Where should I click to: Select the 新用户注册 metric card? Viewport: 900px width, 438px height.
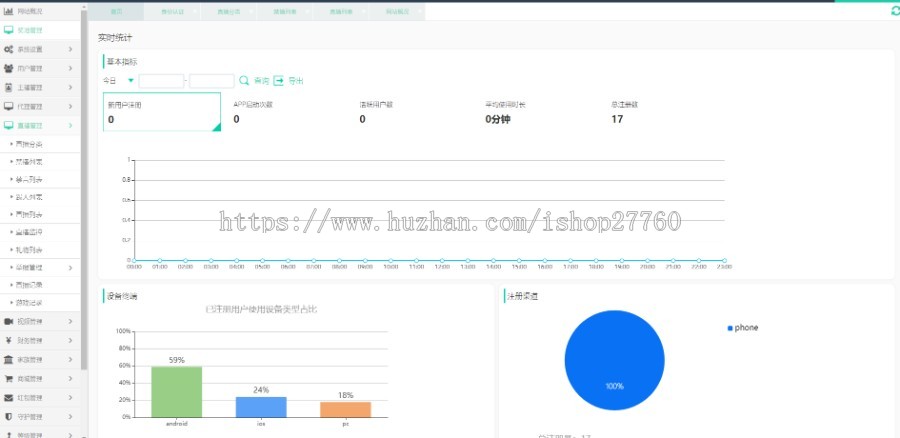[162, 112]
